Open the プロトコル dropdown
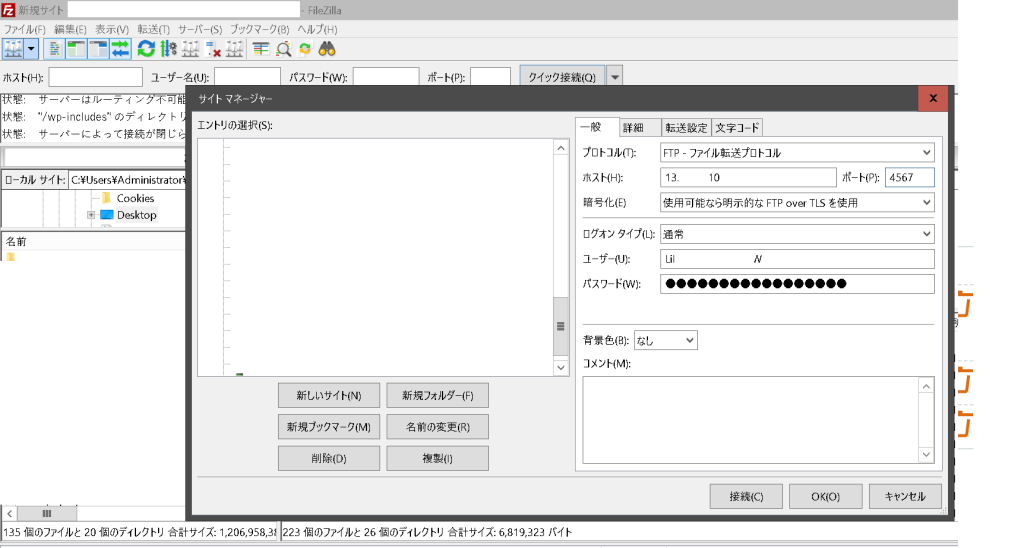 797,153
